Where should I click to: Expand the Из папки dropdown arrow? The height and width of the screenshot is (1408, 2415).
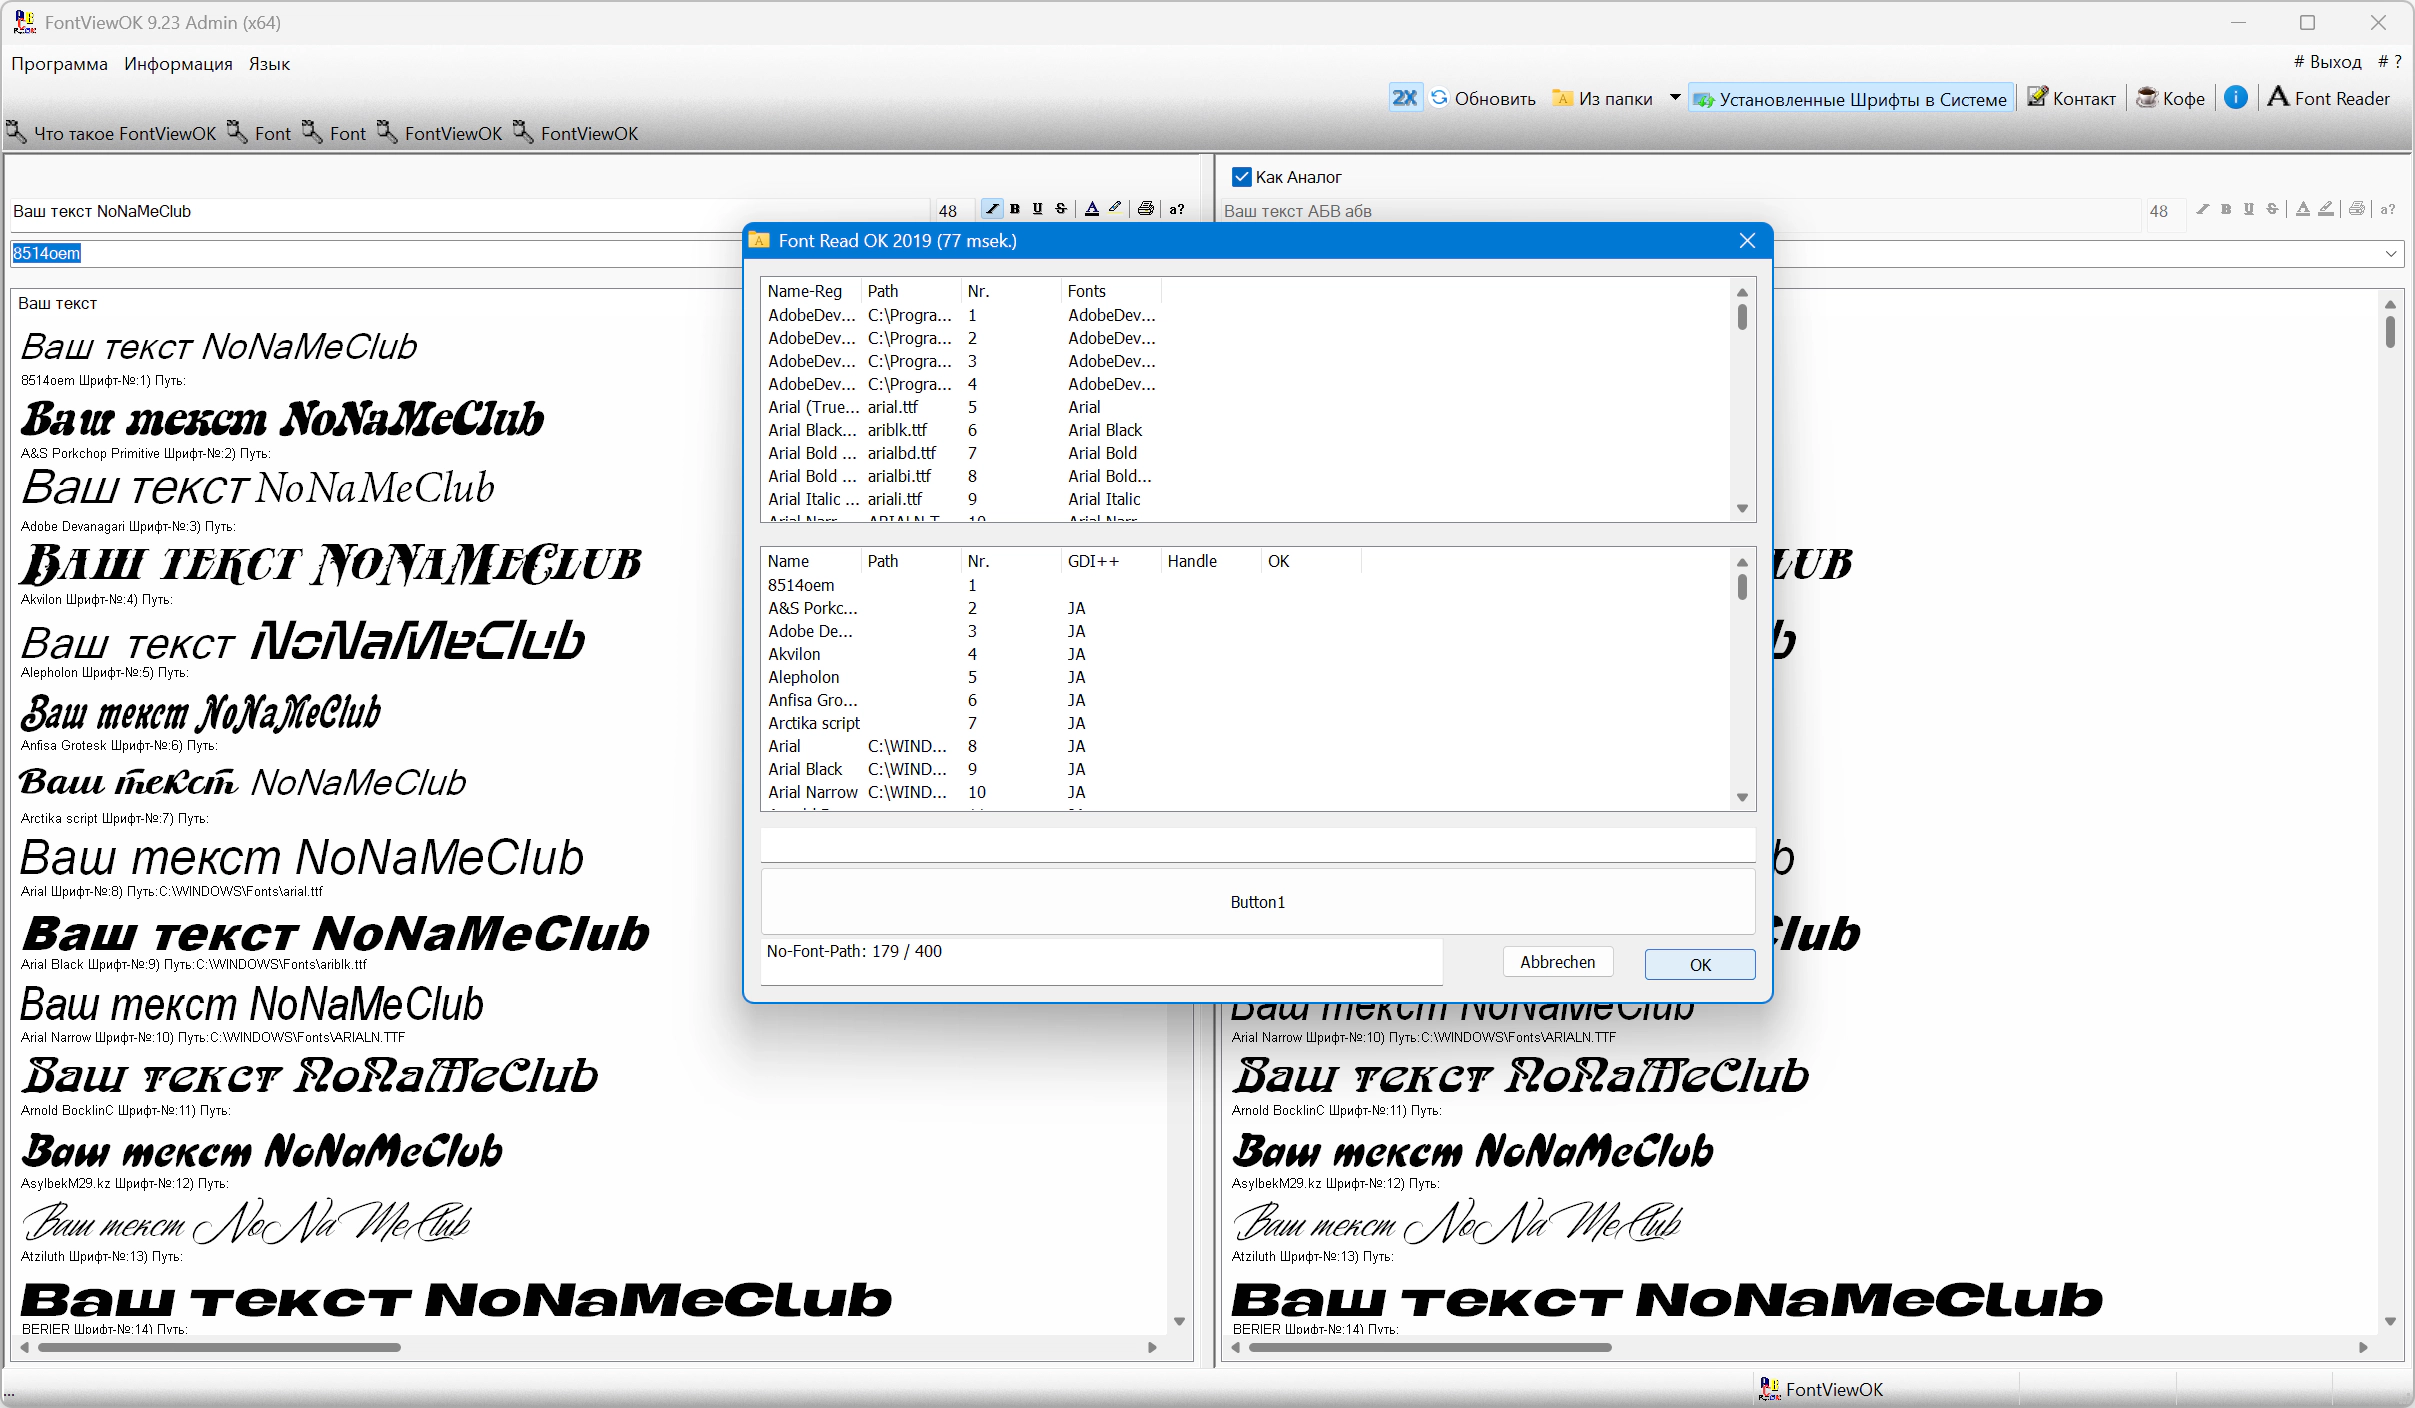[x=1675, y=98]
